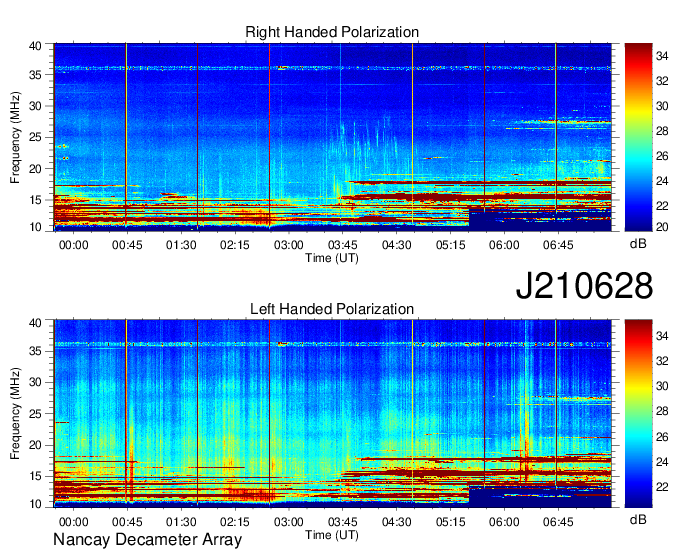Image resolution: width=680 pixels, height=552 pixels.
Task: Click 32 dB tick on Right Handed colorbar
Action: (662, 81)
